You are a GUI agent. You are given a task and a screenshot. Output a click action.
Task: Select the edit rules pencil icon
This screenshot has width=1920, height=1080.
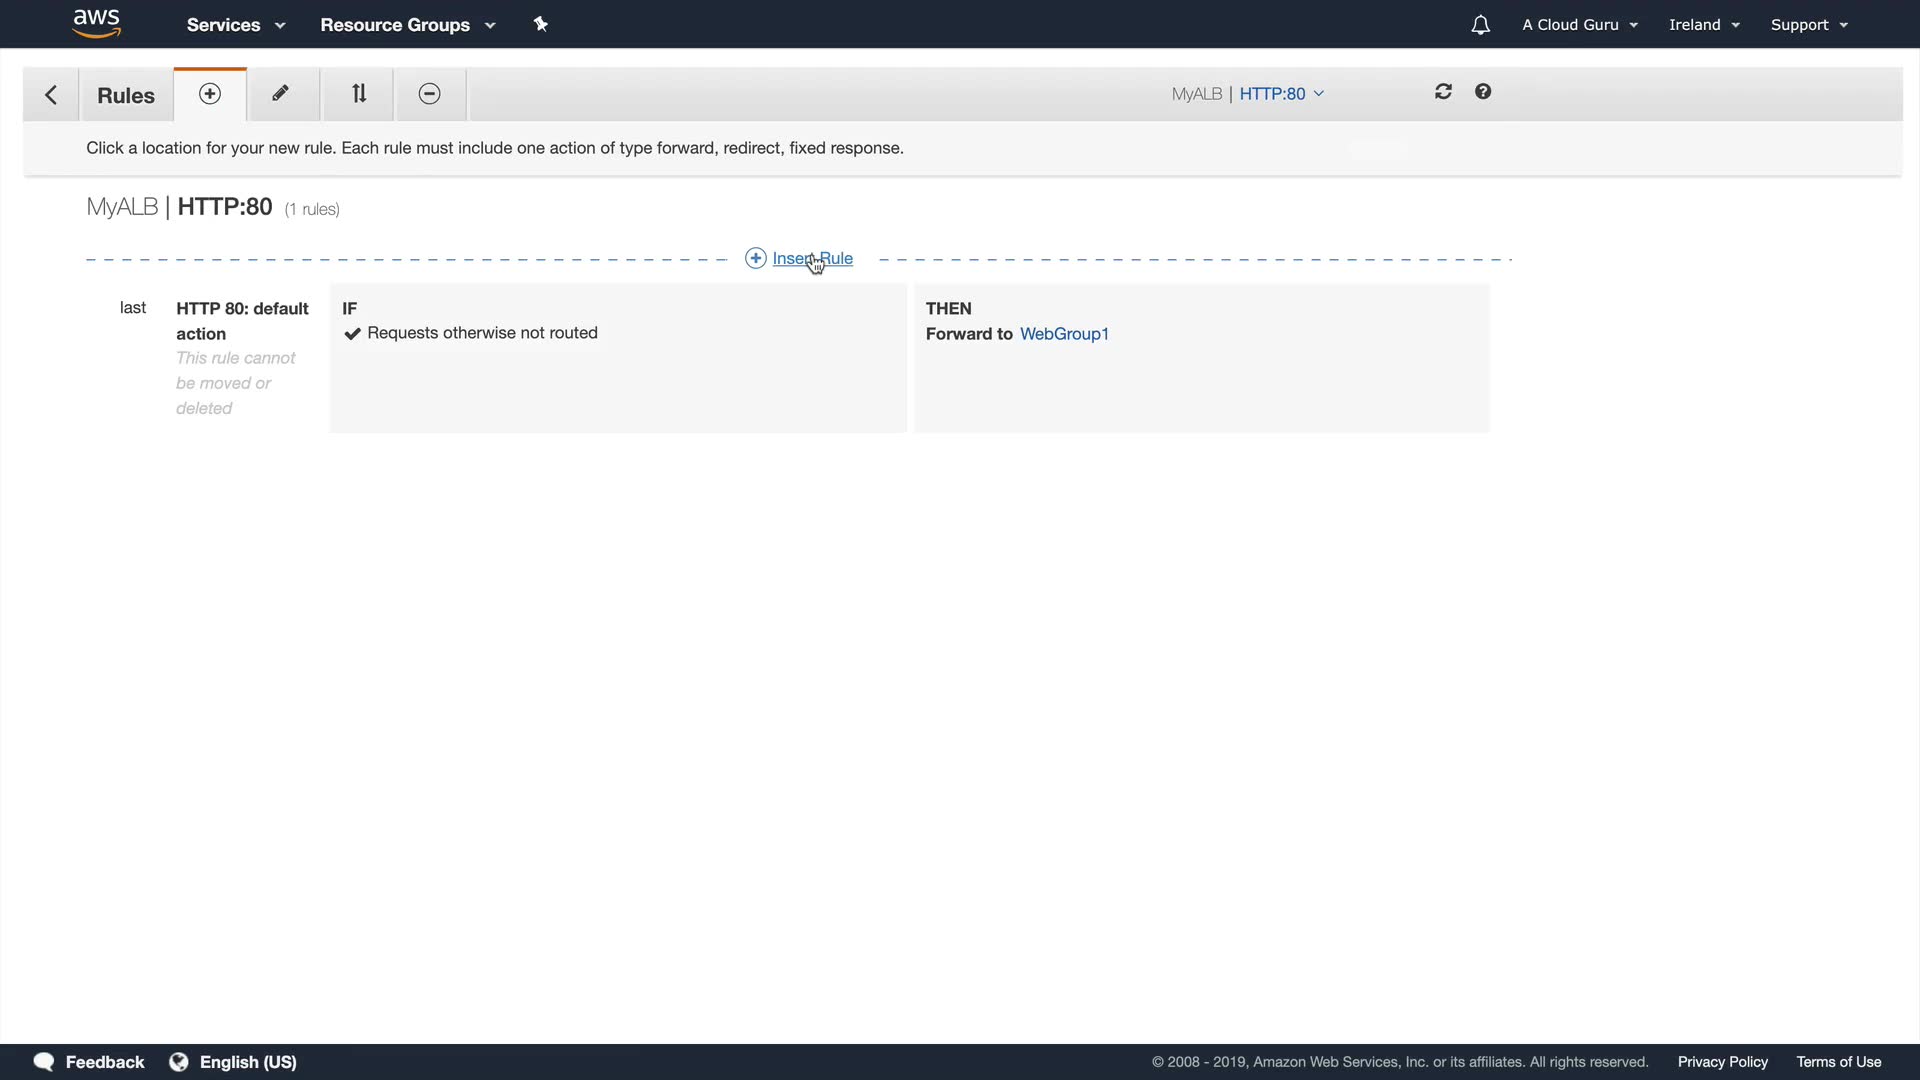pyautogui.click(x=281, y=94)
